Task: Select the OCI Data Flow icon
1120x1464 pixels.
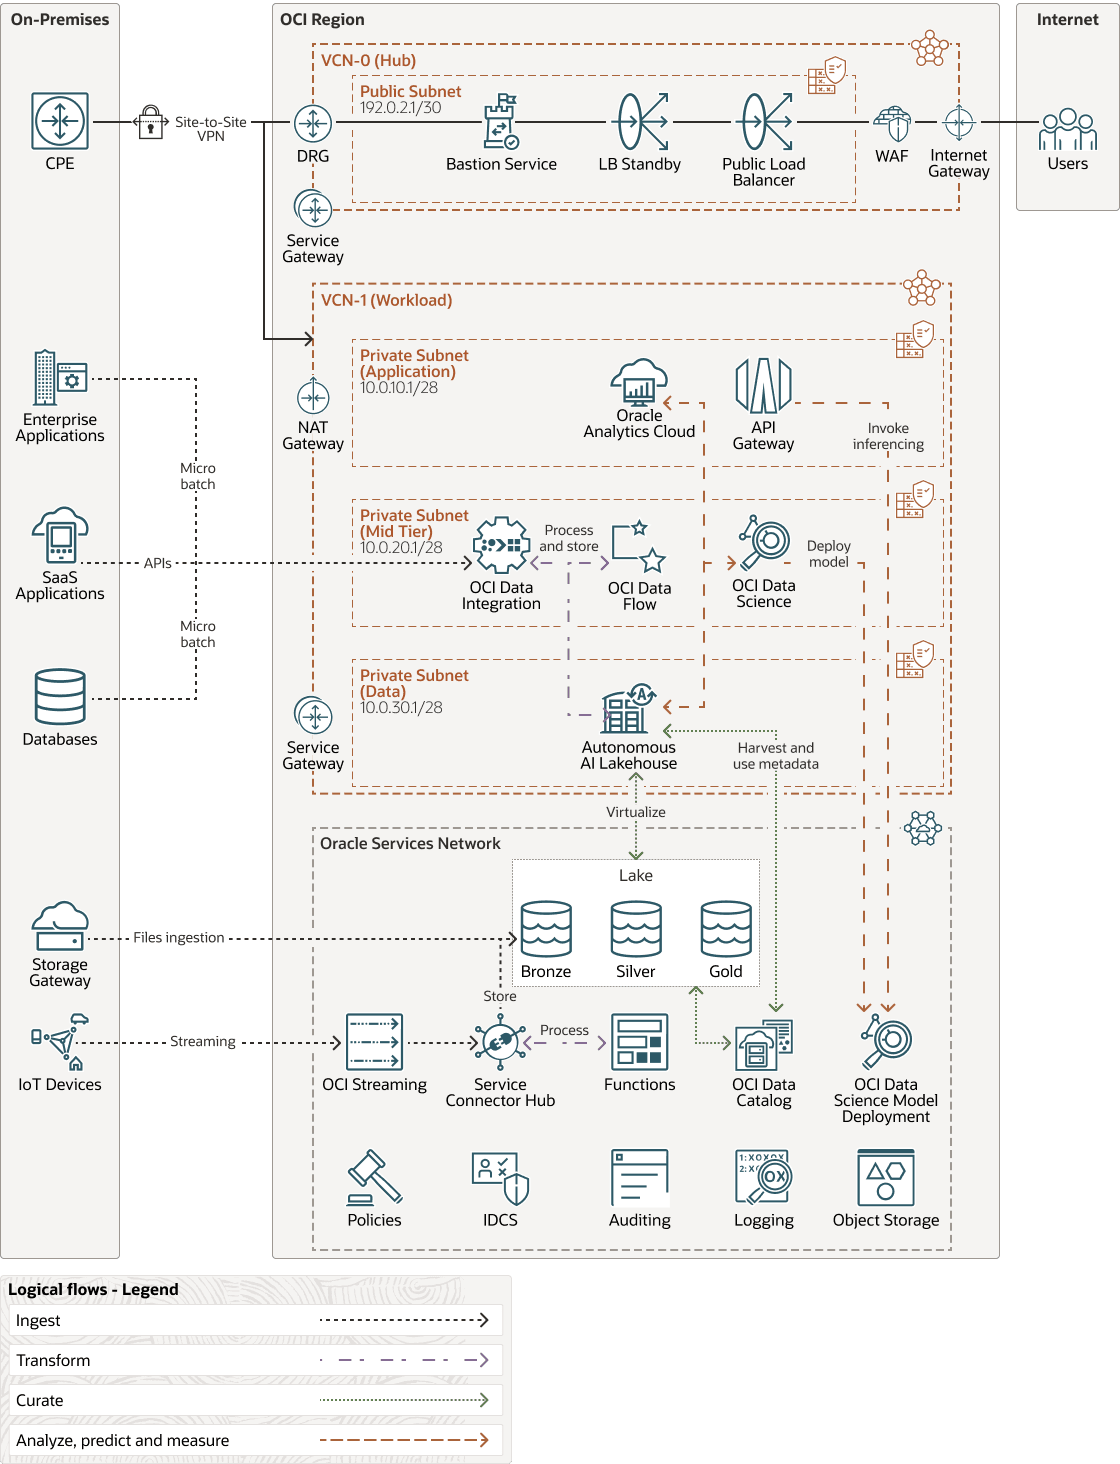Action: (x=639, y=546)
